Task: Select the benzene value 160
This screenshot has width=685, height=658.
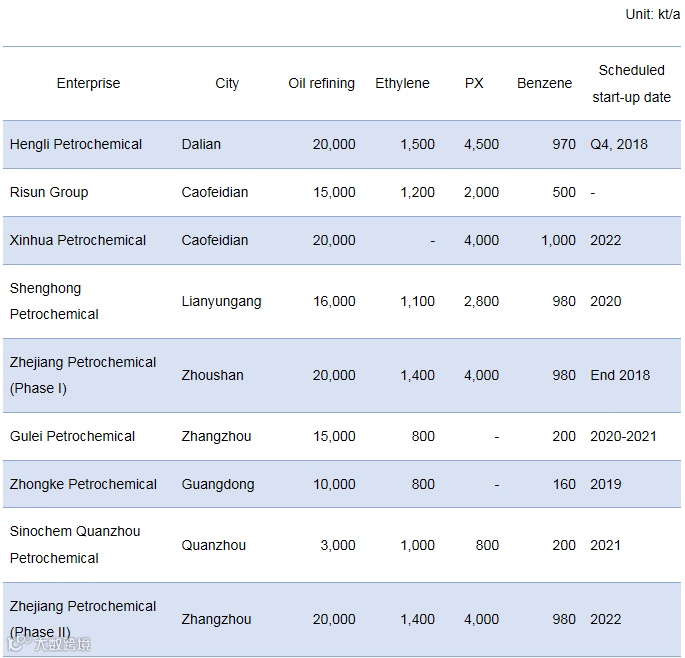Action: click(x=564, y=484)
